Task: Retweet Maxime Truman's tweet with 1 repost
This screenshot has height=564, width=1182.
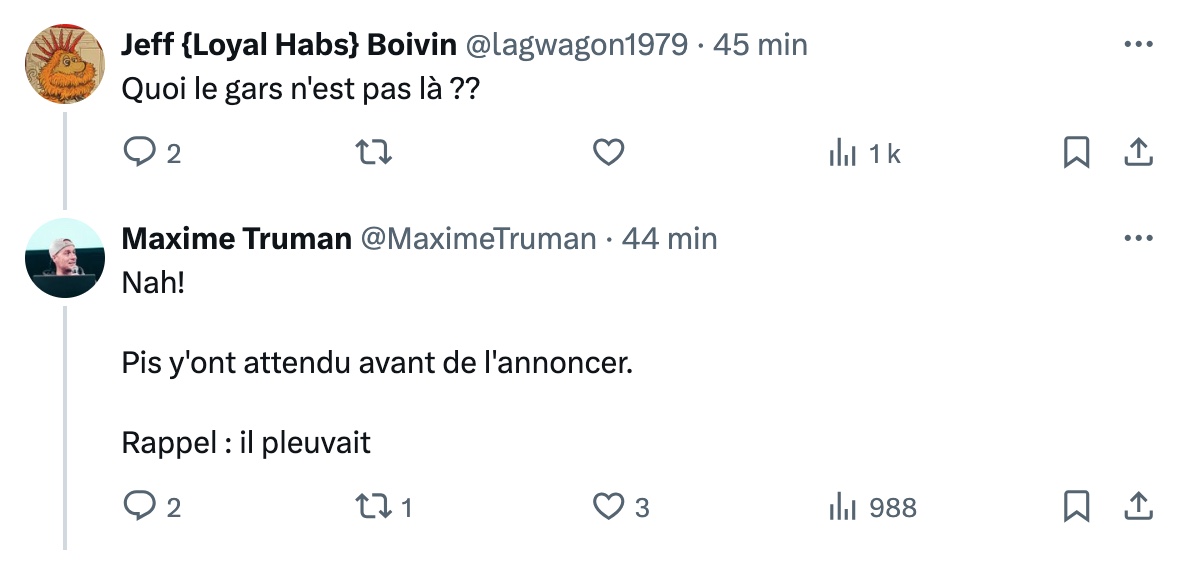Action: [x=384, y=507]
